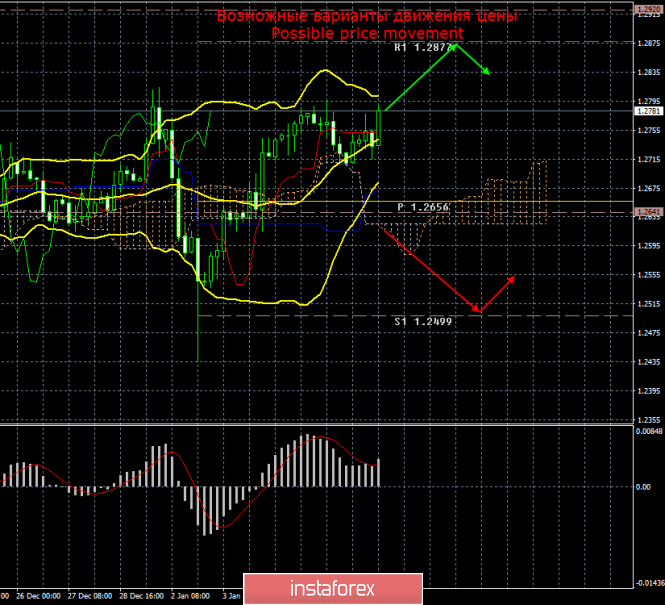Click the '2 Jan 08:00' time label
Image resolution: width=665 pixels, height=605 pixels.
coord(190,596)
